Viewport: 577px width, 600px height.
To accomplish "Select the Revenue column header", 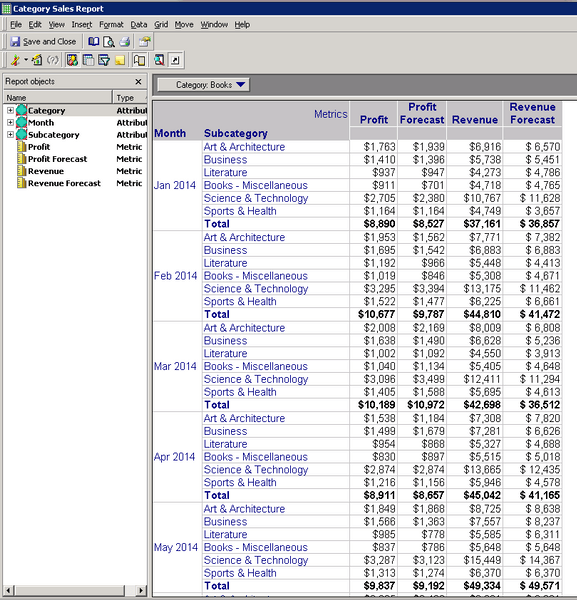I will 475,120.
